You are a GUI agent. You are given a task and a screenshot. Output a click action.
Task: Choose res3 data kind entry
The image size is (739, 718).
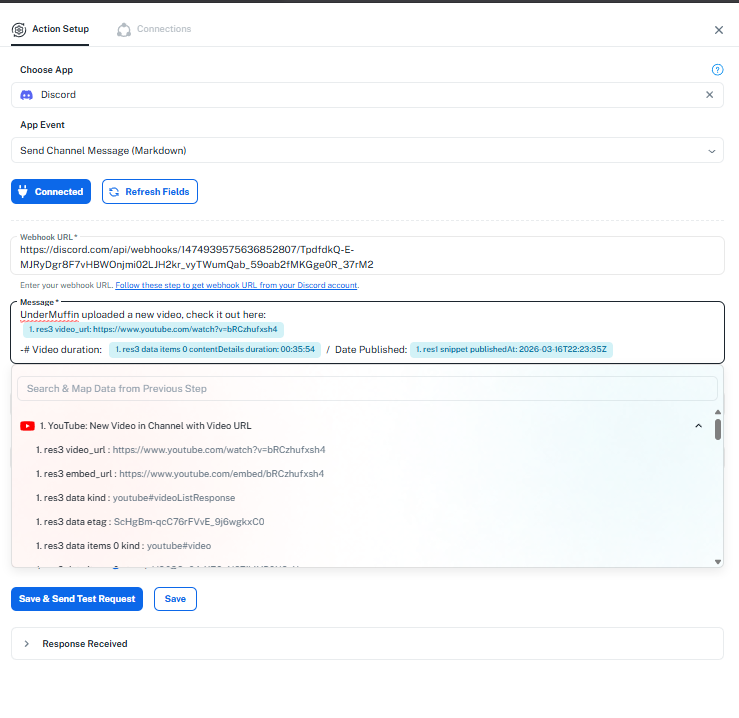(135, 498)
